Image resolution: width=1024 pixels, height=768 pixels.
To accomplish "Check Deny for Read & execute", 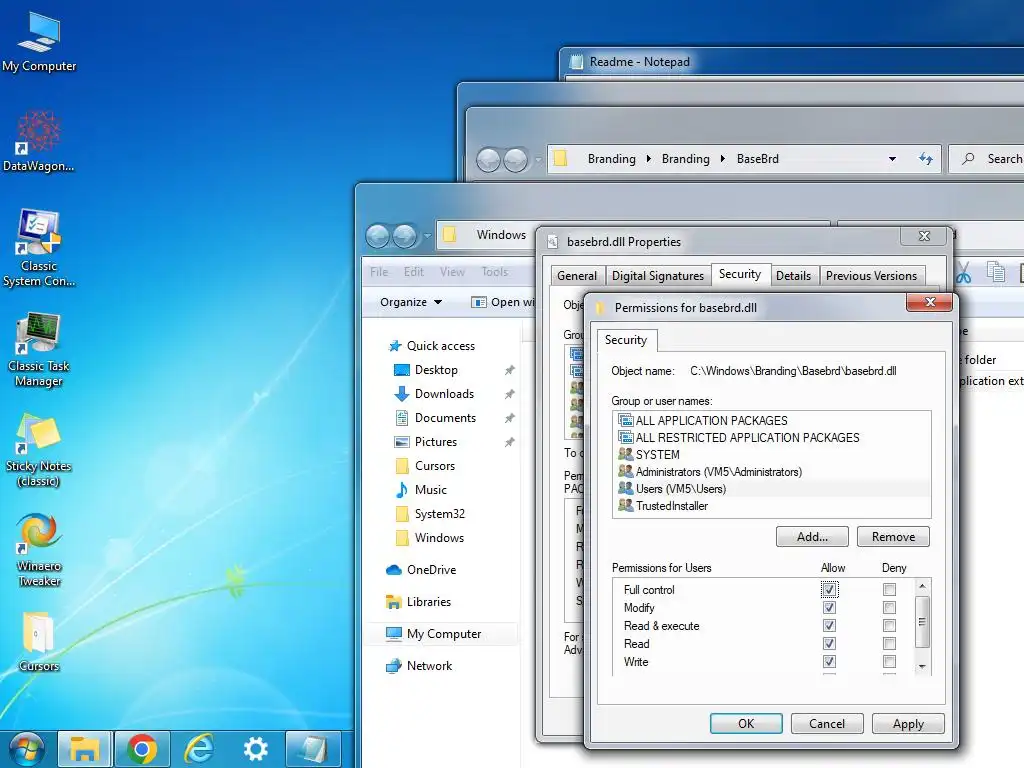I will [889, 626].
